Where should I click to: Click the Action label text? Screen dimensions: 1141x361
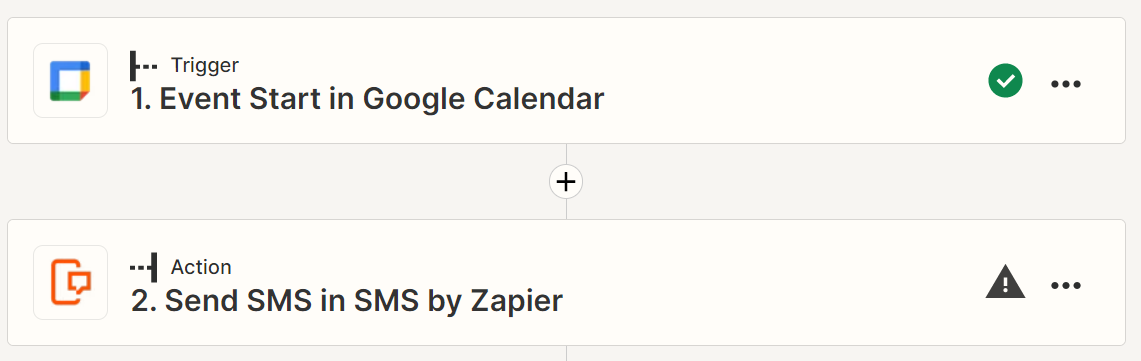click(x=201, y=267)
